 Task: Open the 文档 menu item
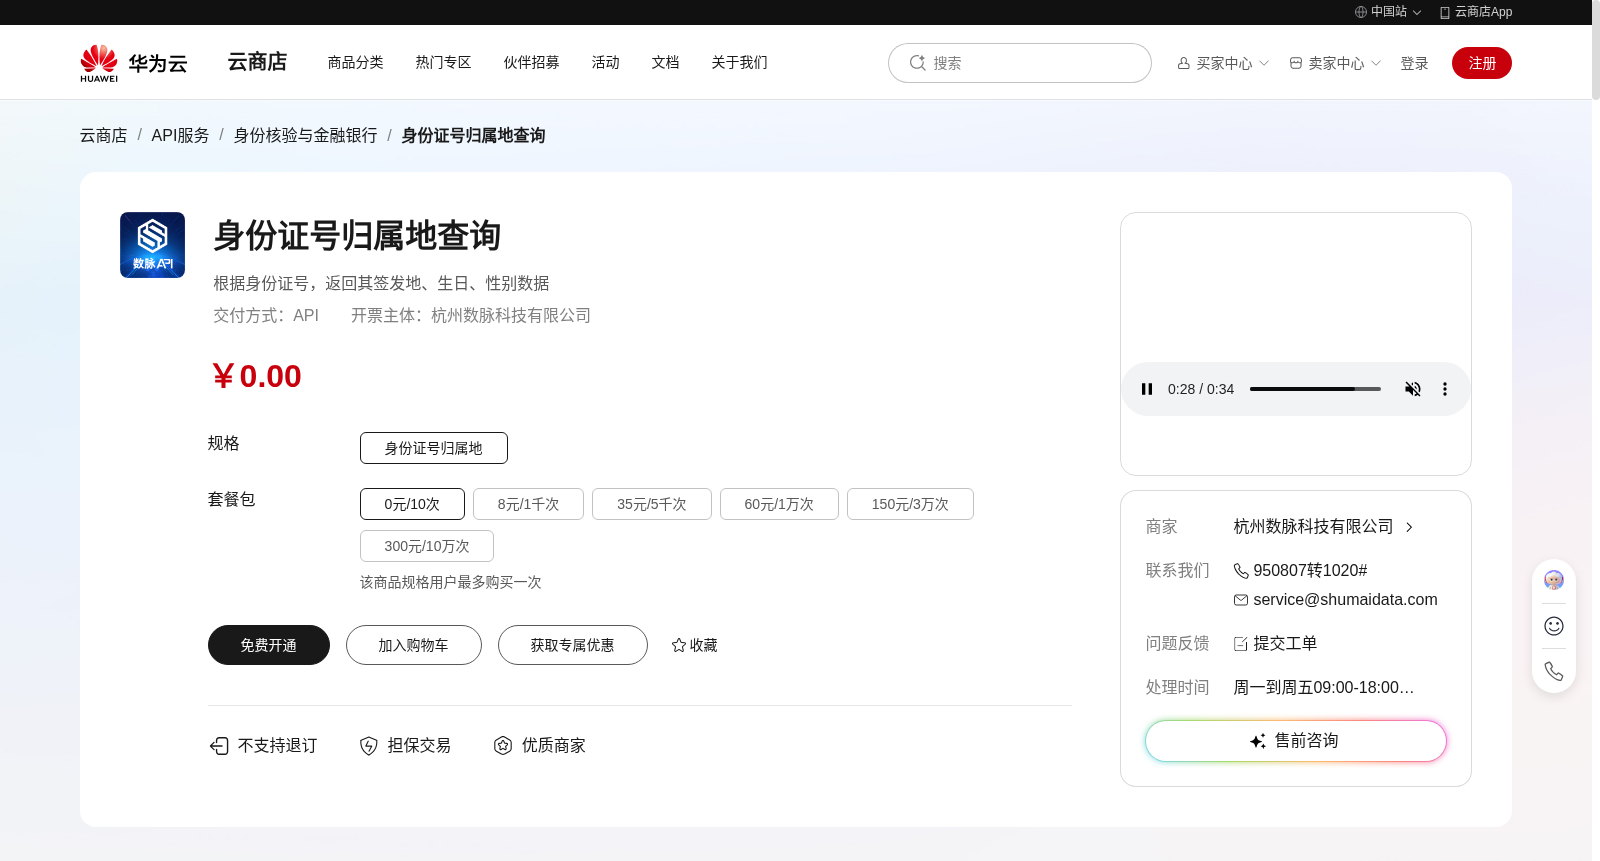click(x=665, y=62)
